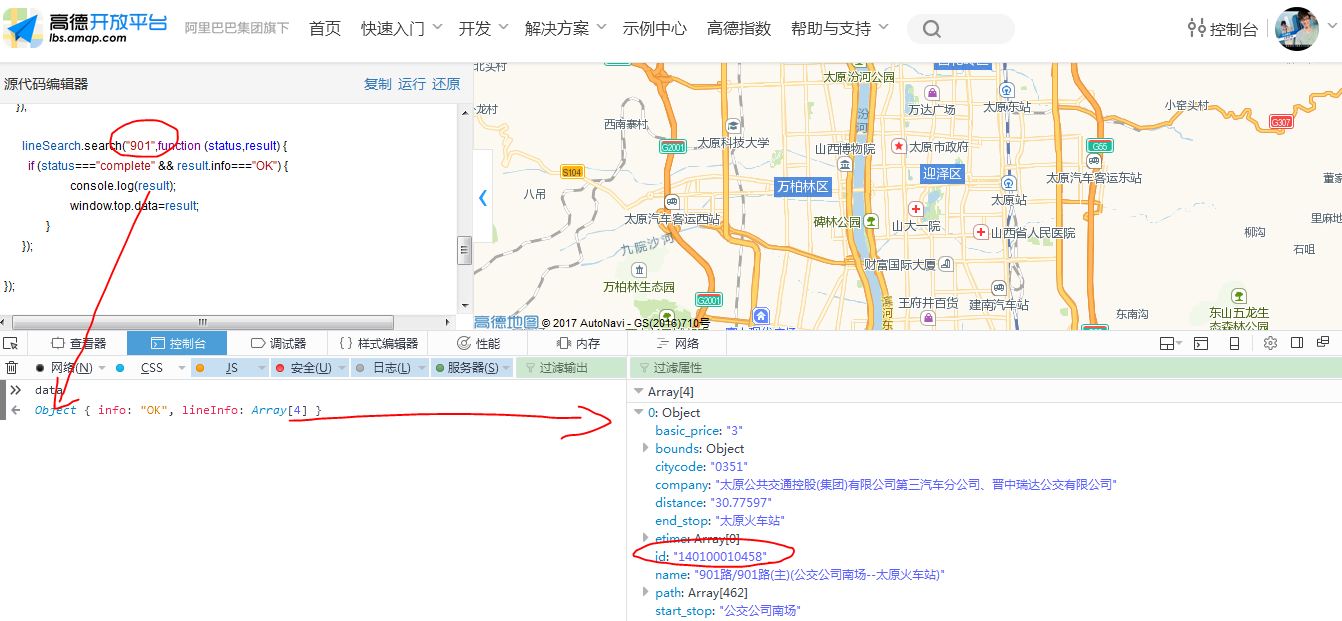Open 高德指数 in the top navigation
Image resolution: width=1342 pixels, height=621 pixels.
point(739,28)
